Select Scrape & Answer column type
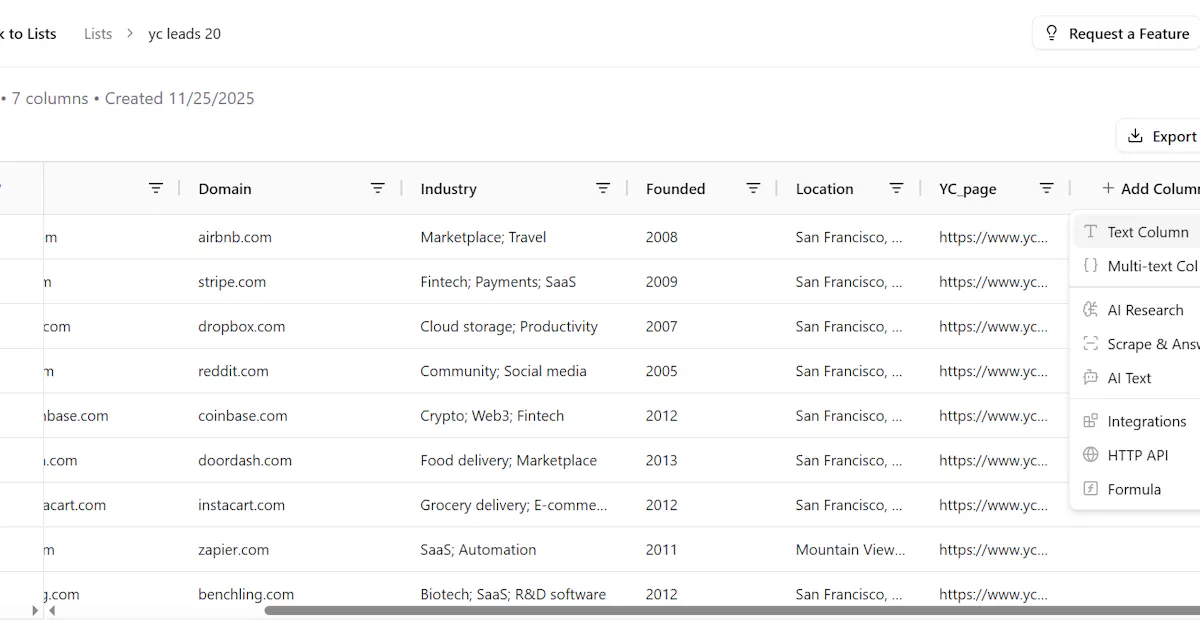The width and height of the screenshot is (1200, 630). point(1137,344)
